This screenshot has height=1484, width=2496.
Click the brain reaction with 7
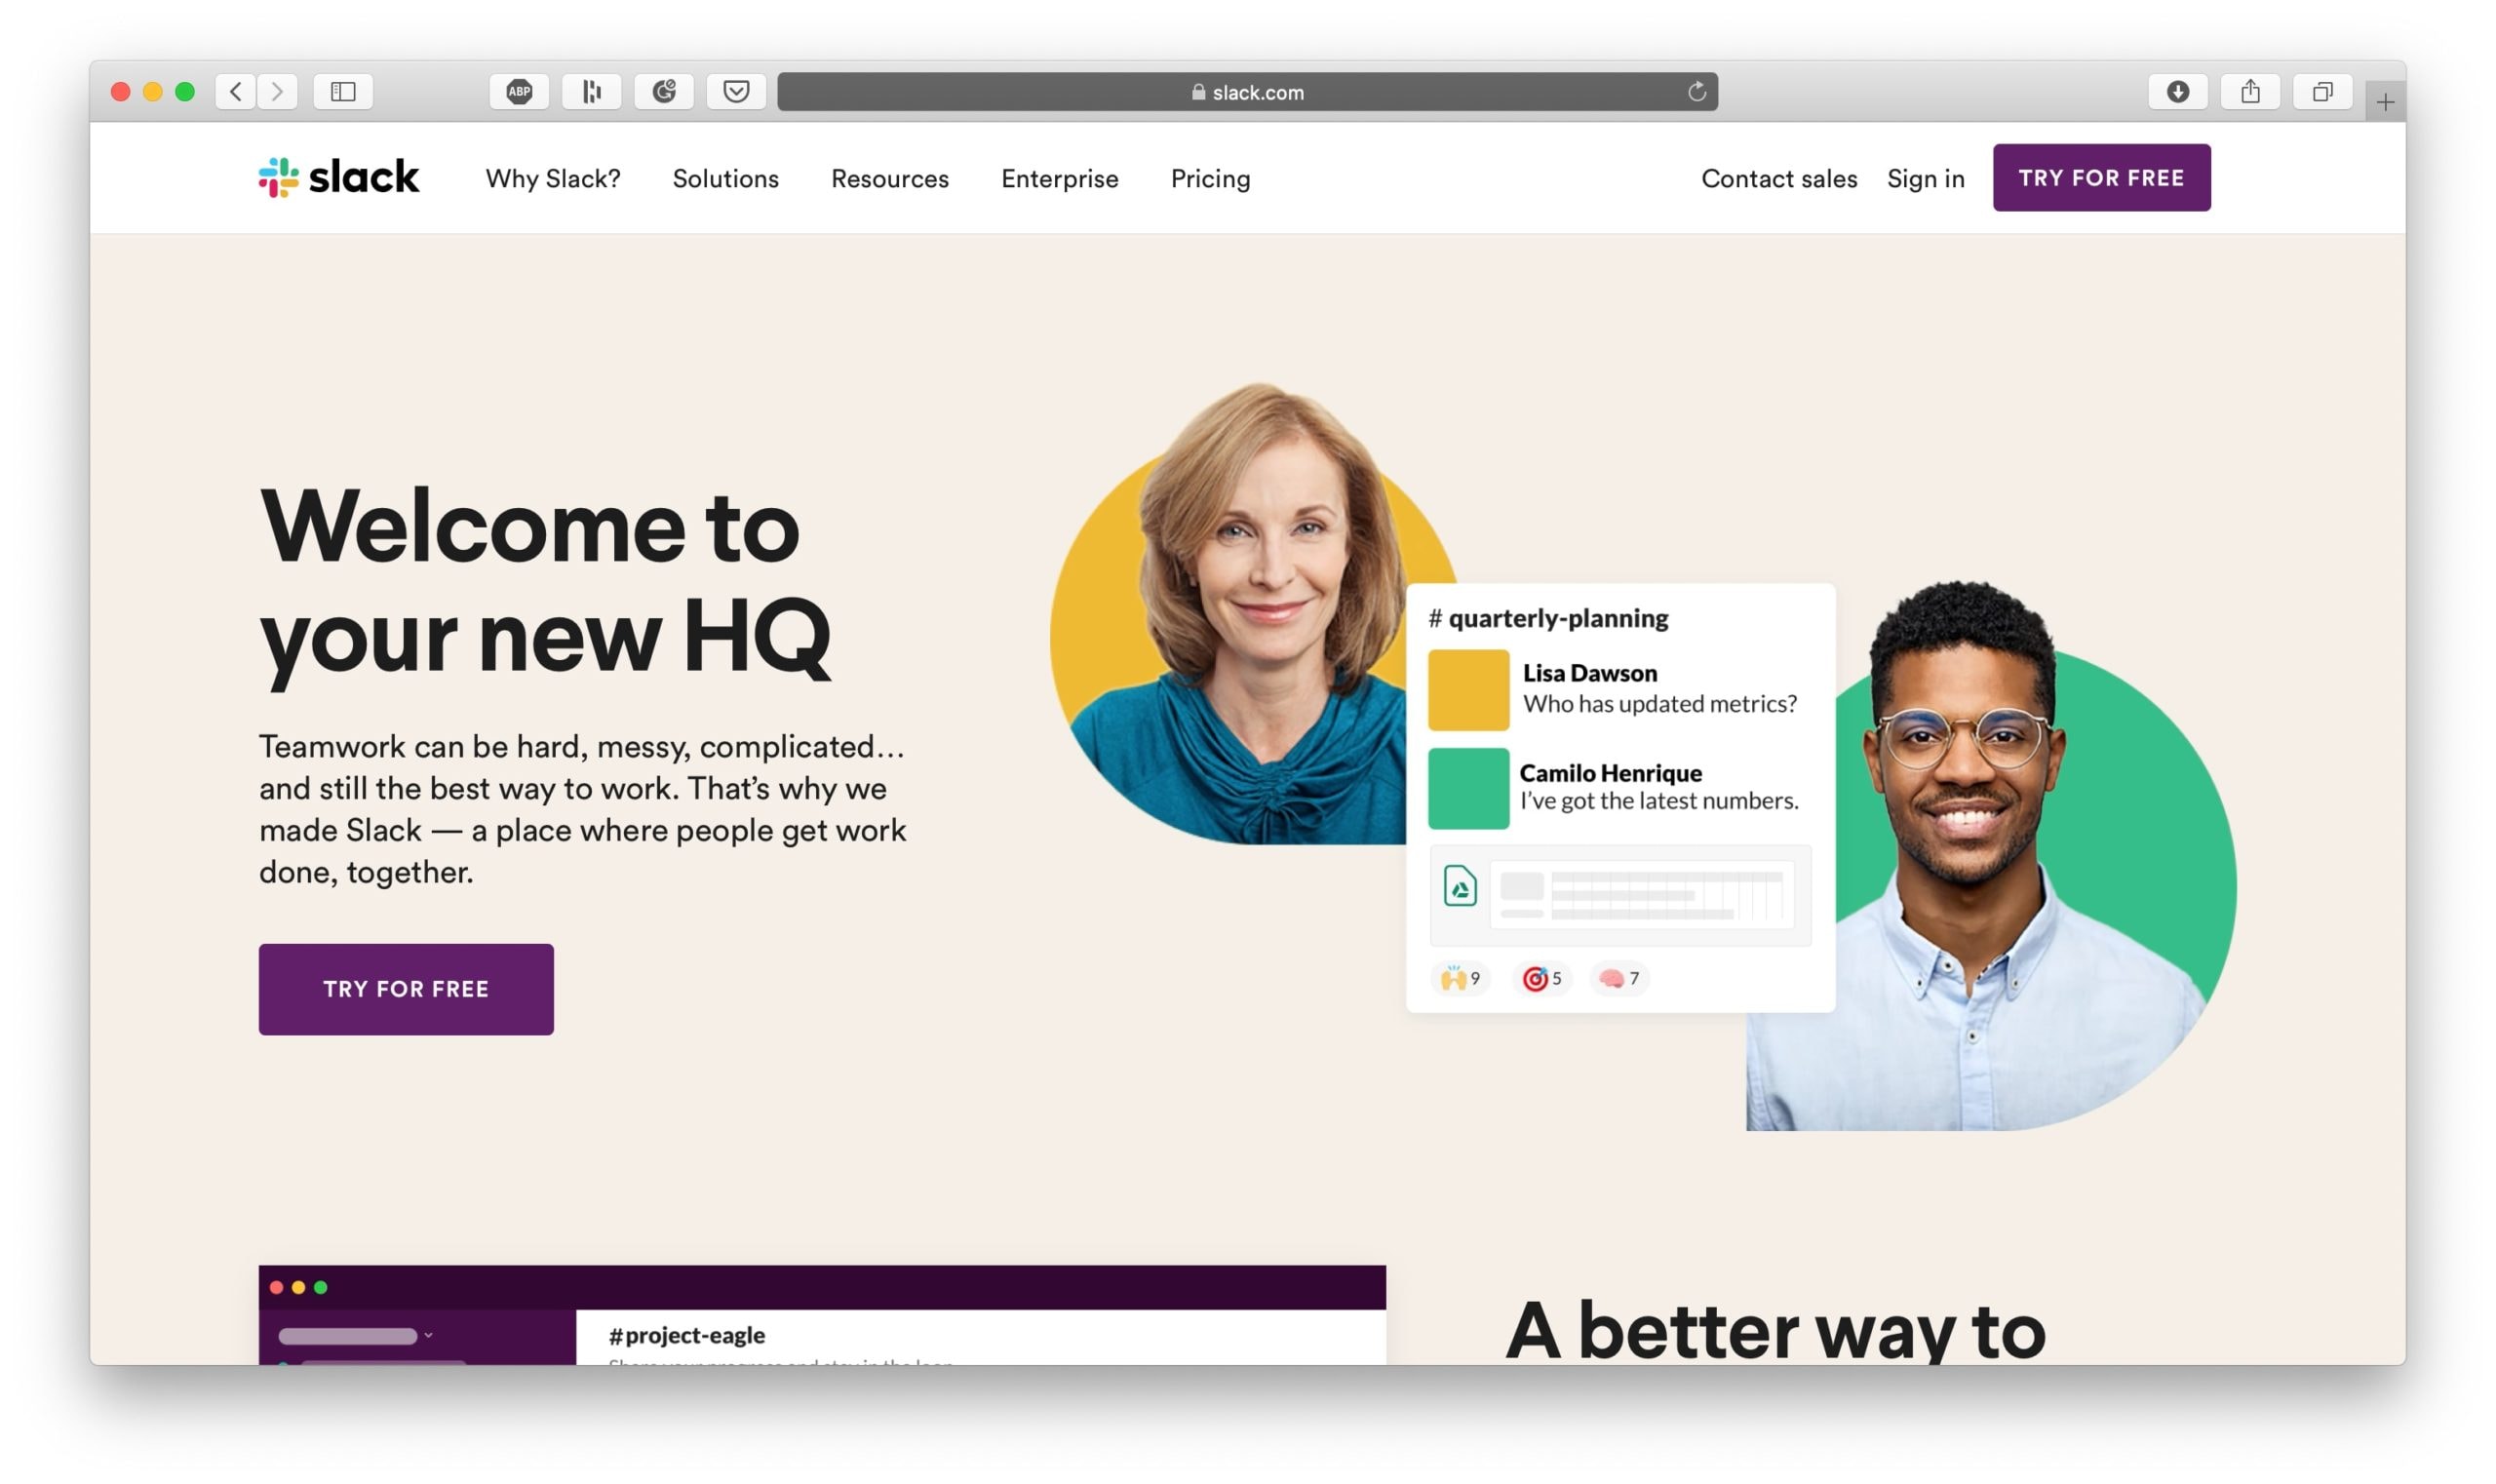coord(1619,978)
